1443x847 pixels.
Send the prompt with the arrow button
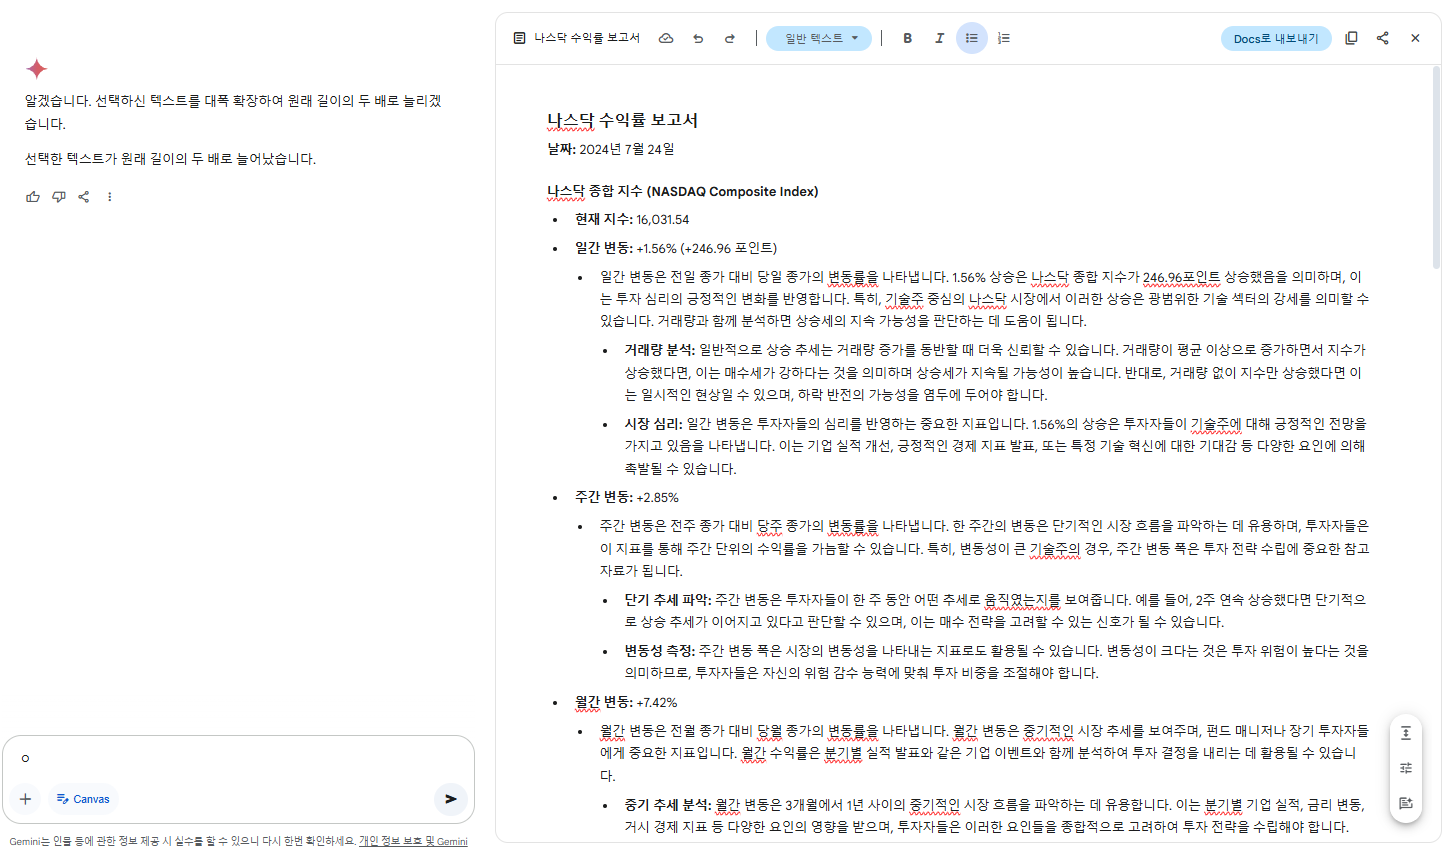tap(451, 799)
